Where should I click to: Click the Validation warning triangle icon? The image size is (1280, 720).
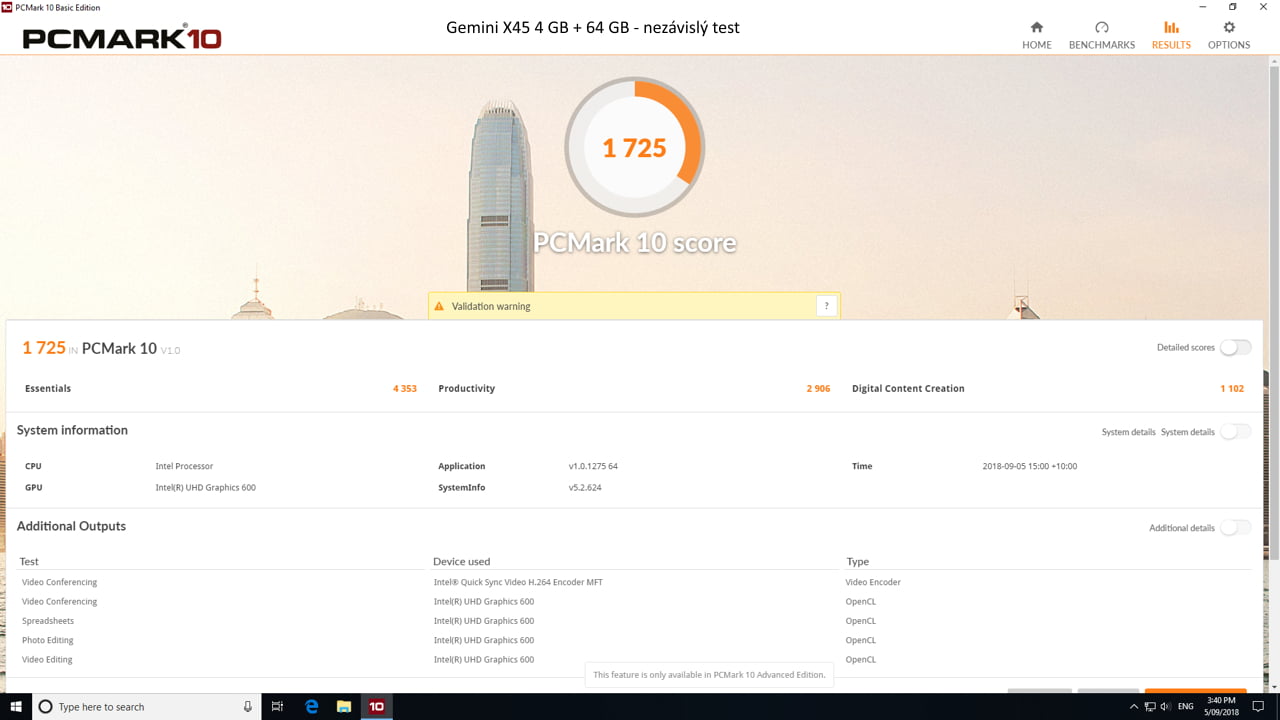(439, 306)
